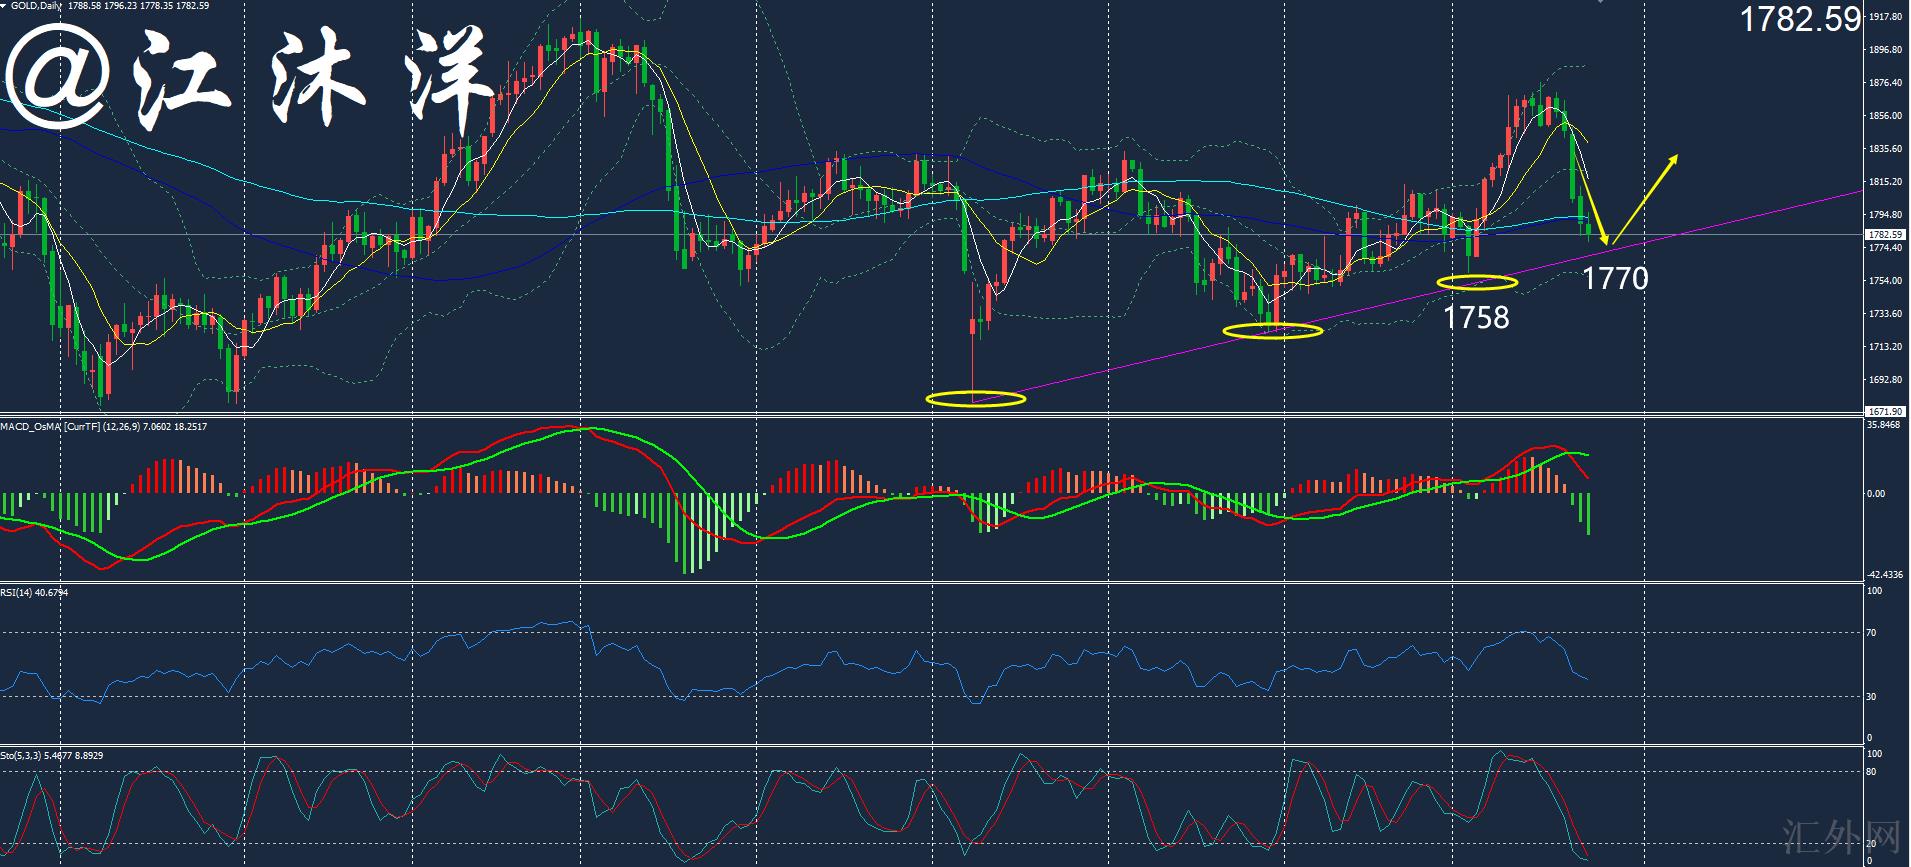Click the 1917.80 level on price axis
Image resolution: width=1911 pixels, height=867 pixels.
[1885, 17]
